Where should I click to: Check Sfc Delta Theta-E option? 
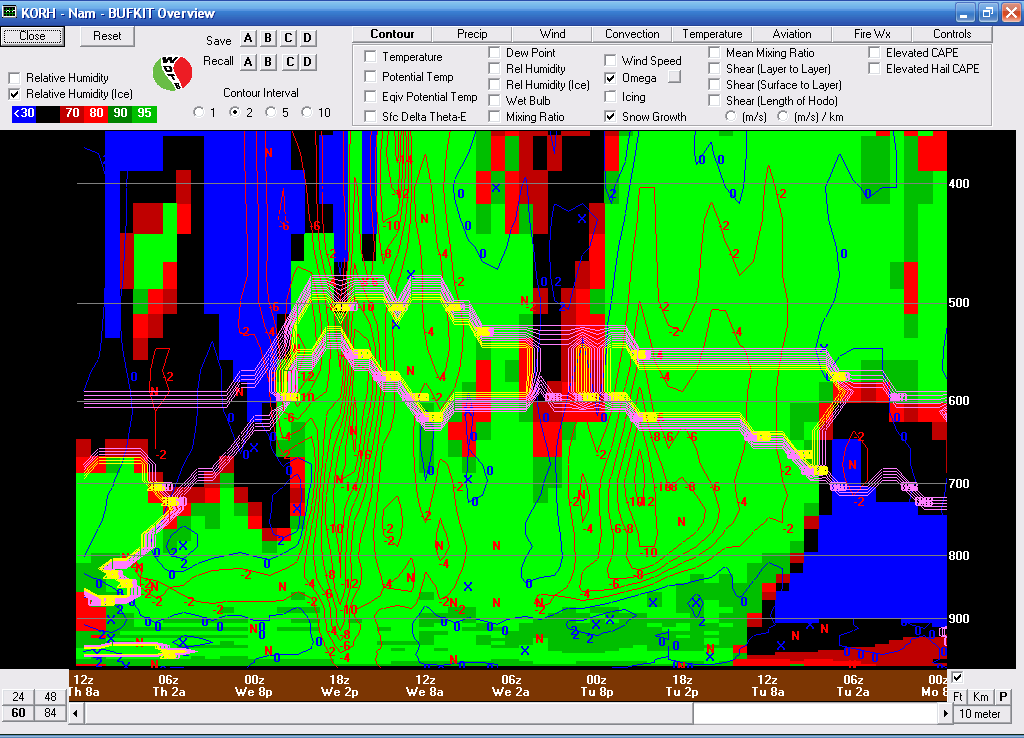pyautogui.click(x=370, y=116)
